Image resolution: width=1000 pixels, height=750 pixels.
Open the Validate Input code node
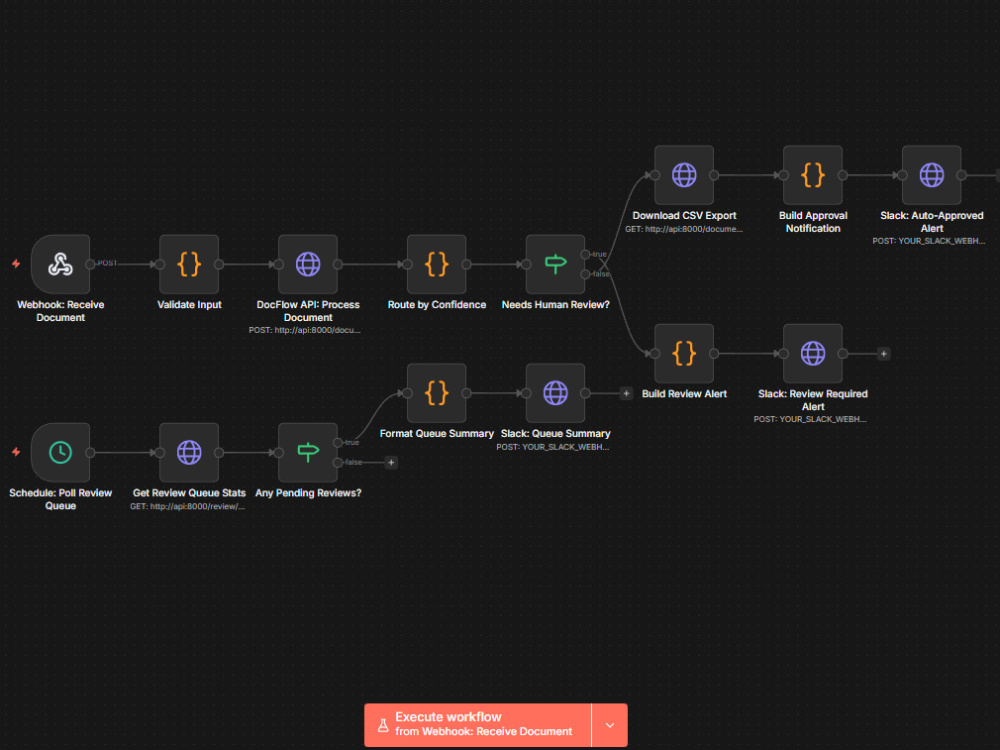point(189,264)
